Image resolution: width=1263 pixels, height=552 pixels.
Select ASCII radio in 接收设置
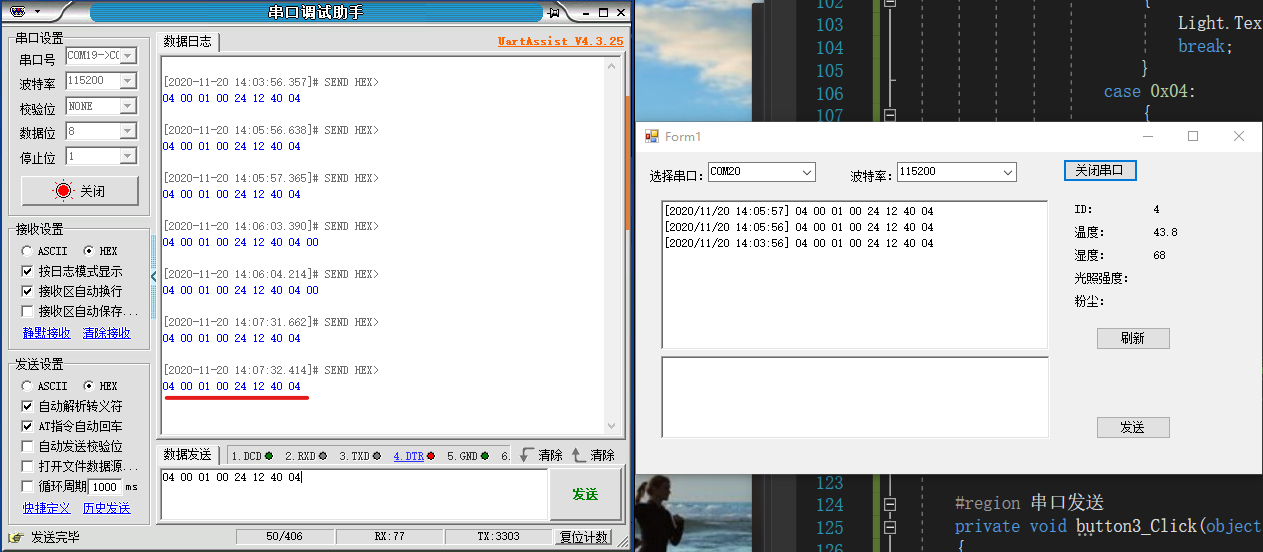click(x=26, y=251)
